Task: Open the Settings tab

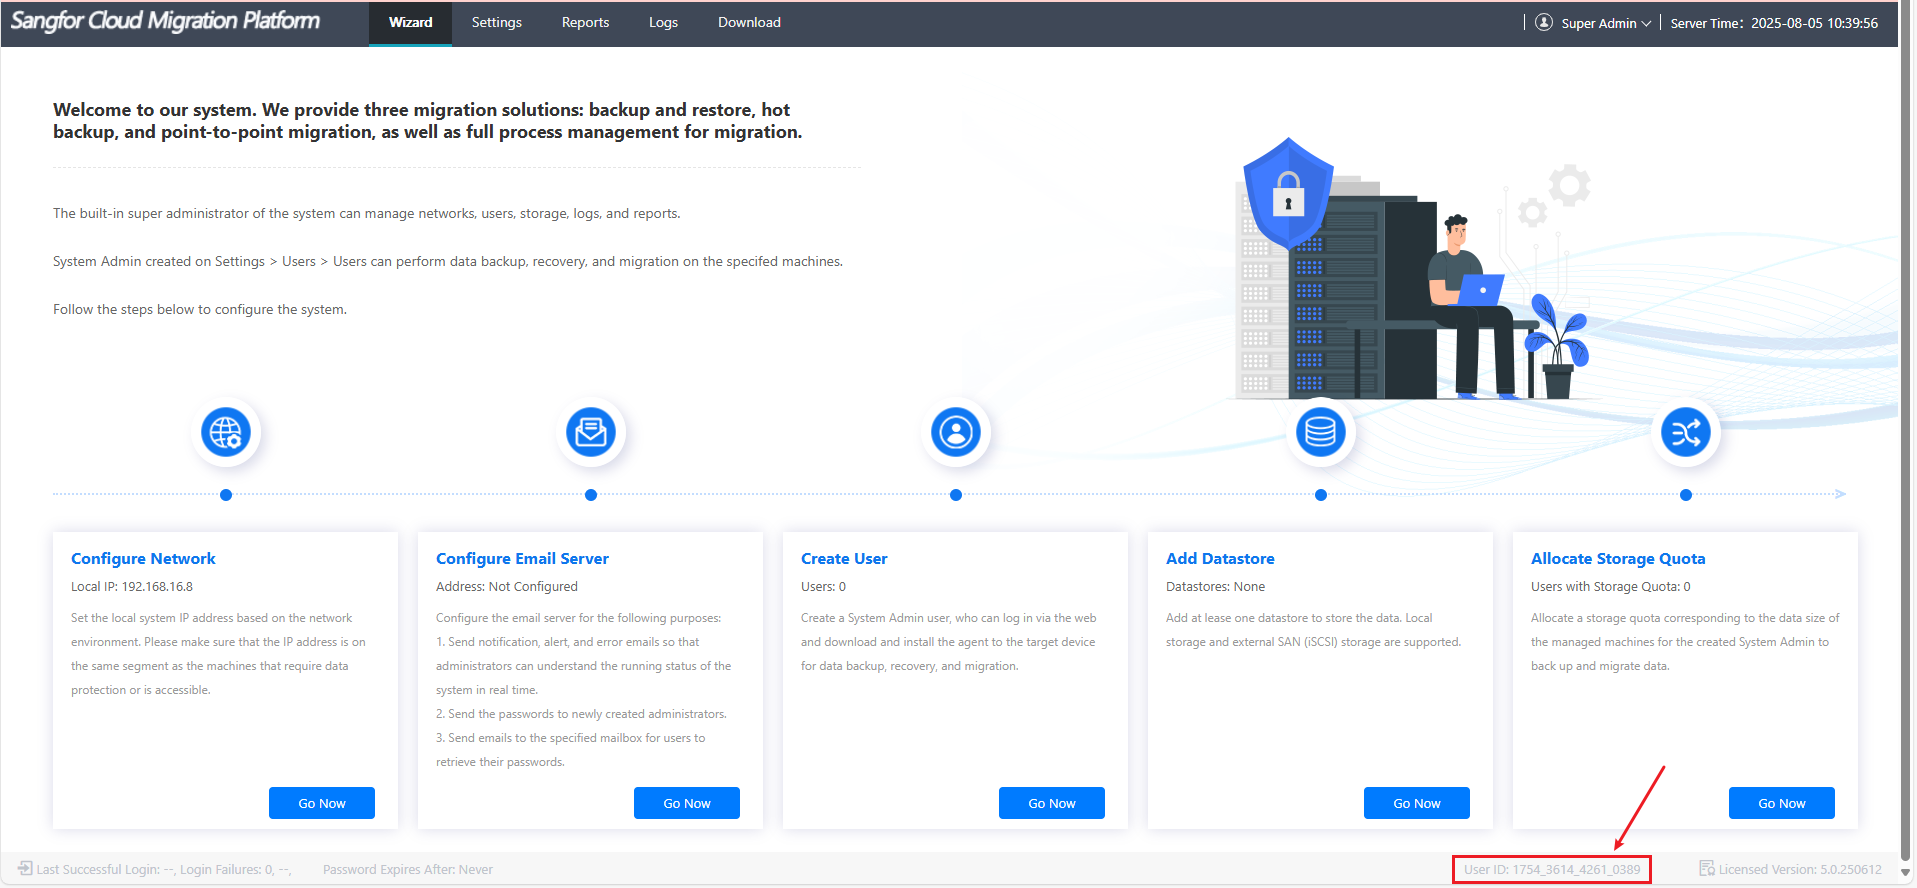Action: [497, 23]
